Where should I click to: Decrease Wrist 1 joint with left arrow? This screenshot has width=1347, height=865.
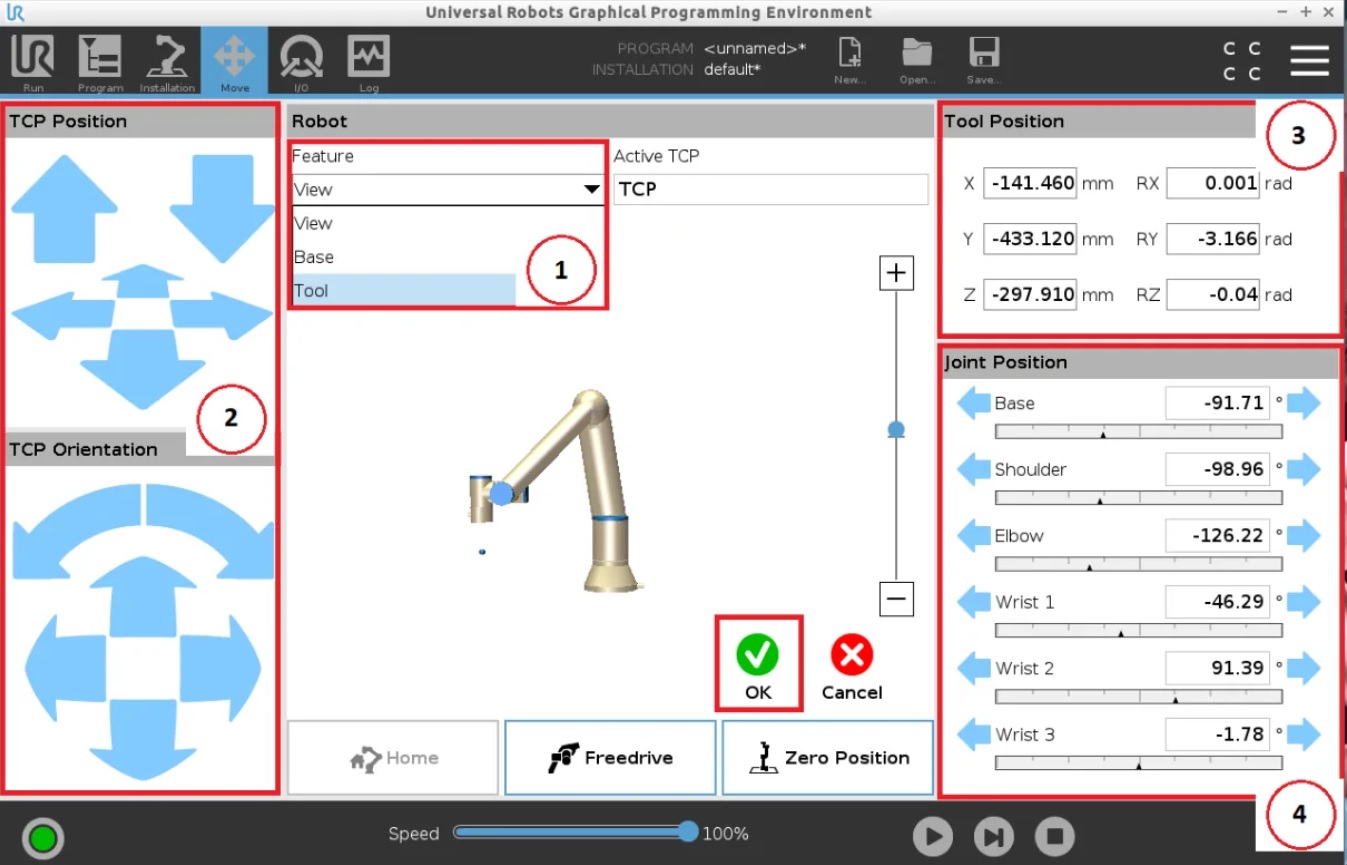(x=974, y=602)
